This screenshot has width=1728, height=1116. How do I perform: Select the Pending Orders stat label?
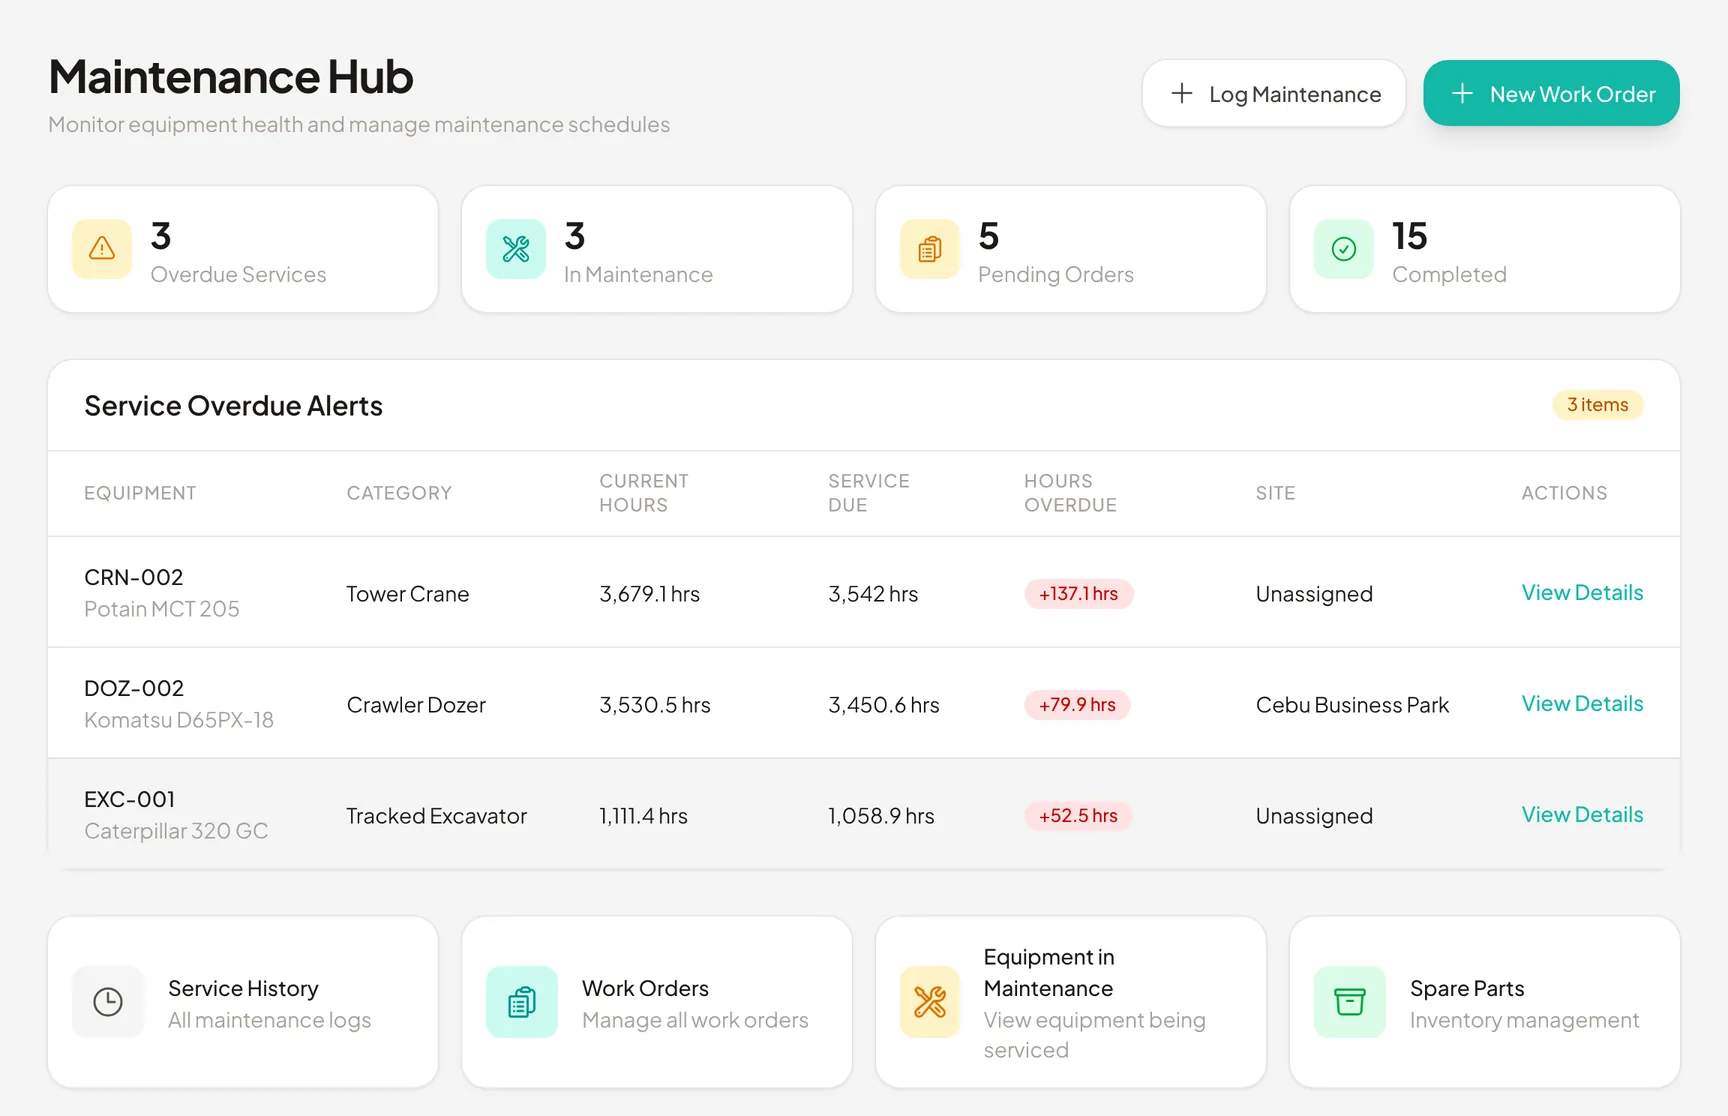(1056, 274)
